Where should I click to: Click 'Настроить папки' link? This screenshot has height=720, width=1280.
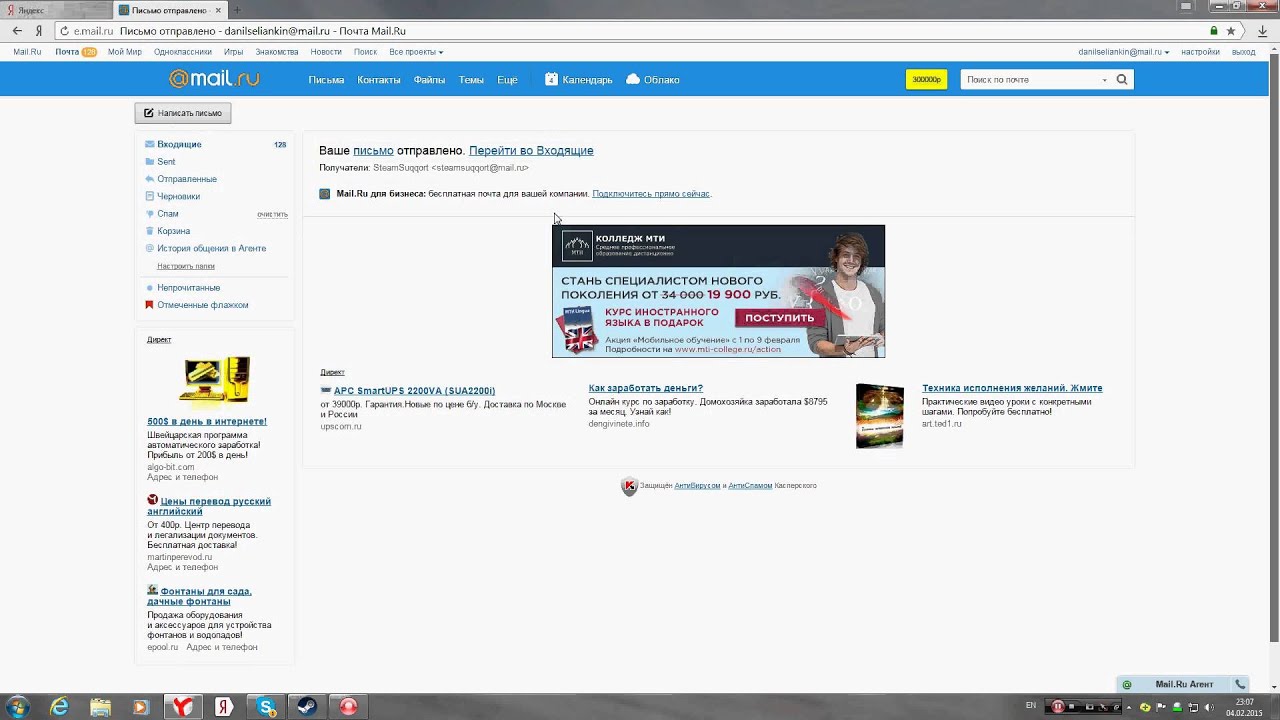tap(186, 266)
